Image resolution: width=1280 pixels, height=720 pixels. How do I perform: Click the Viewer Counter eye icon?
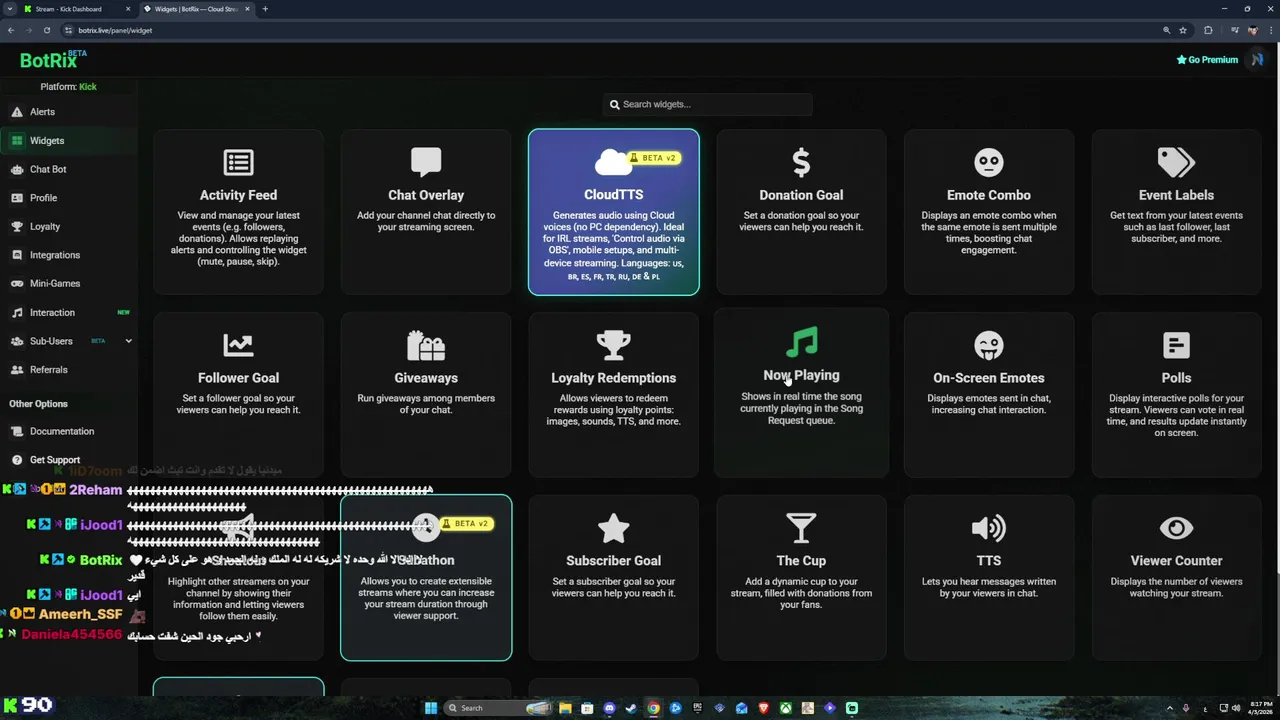[1176, 528]
